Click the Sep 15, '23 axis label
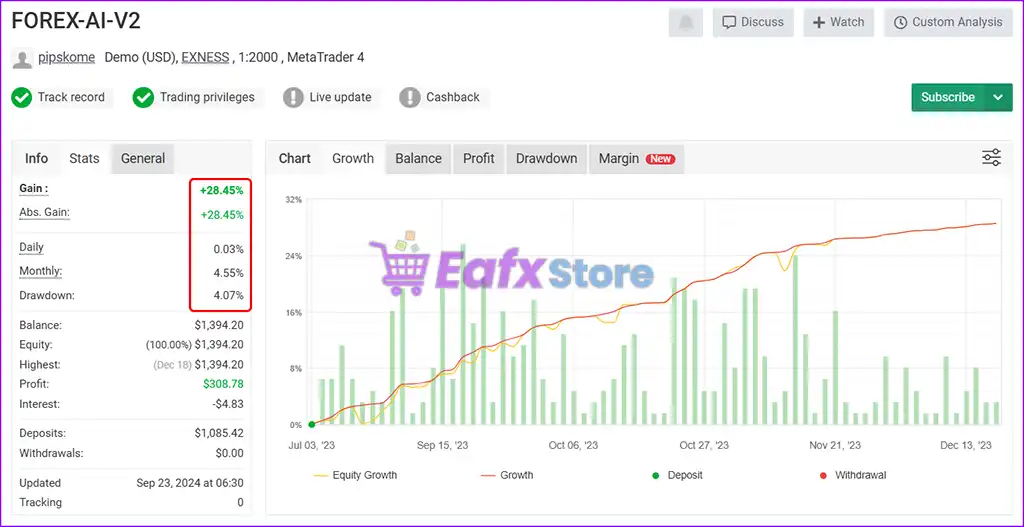1024x527 pixels. 442,445
